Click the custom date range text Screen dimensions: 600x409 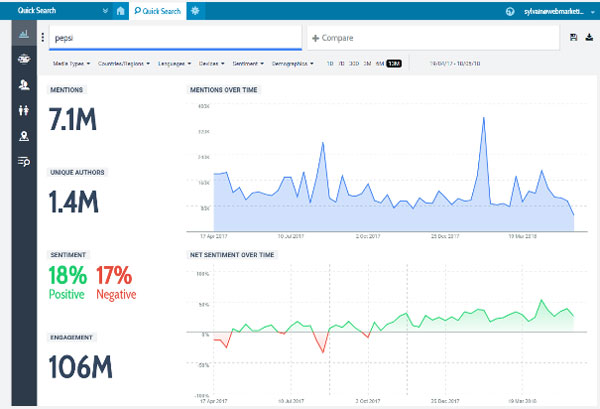point(455,64)
